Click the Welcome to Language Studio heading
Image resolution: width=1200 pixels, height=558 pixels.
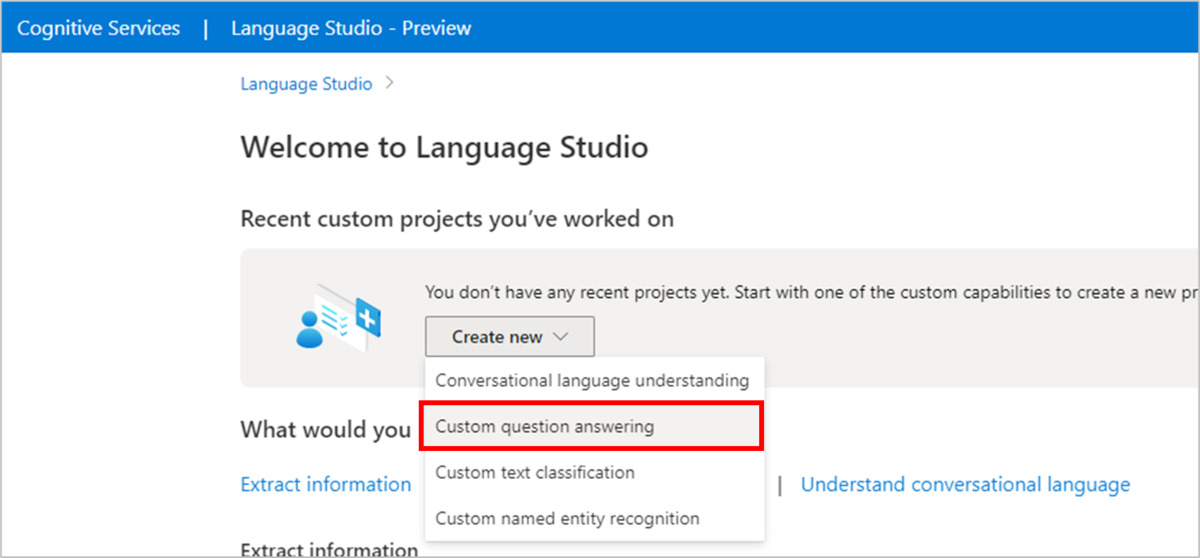point(444,148)
